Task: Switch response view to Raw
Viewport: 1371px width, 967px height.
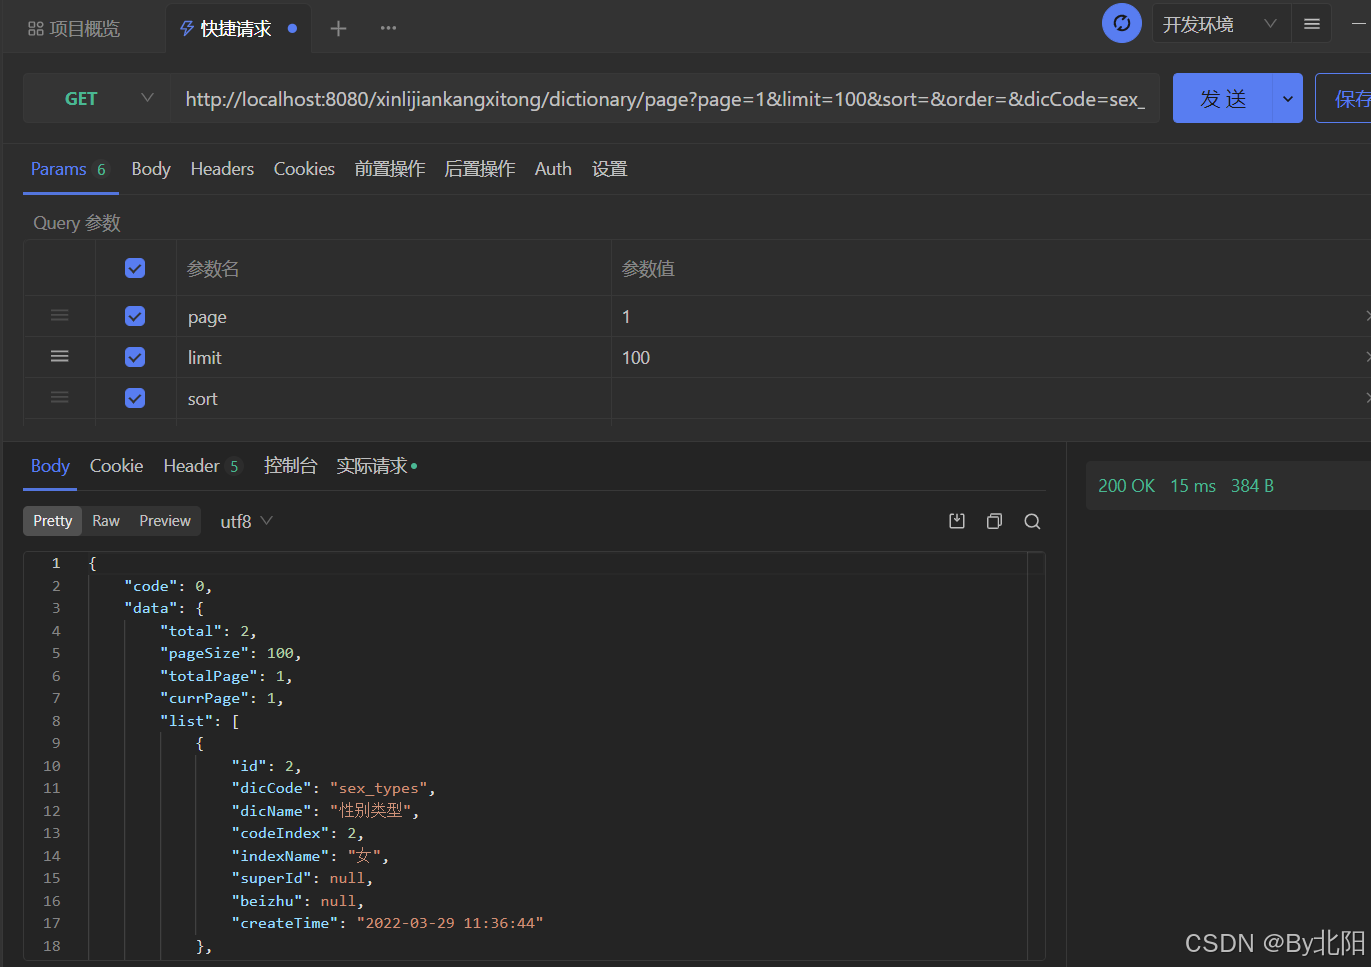Action: pyautogui.click(x=106, y=521)
